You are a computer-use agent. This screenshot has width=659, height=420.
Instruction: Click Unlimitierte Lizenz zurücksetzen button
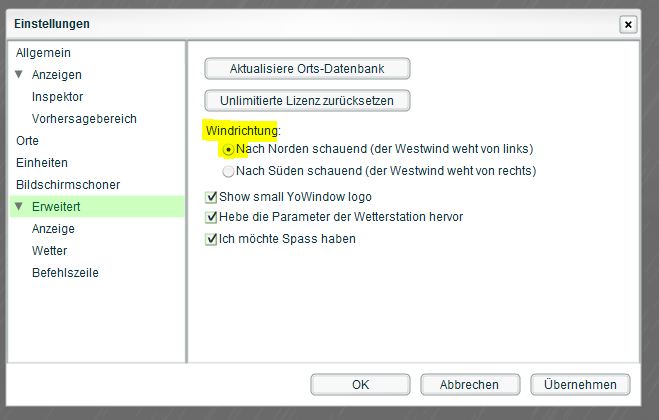(307, 100)
